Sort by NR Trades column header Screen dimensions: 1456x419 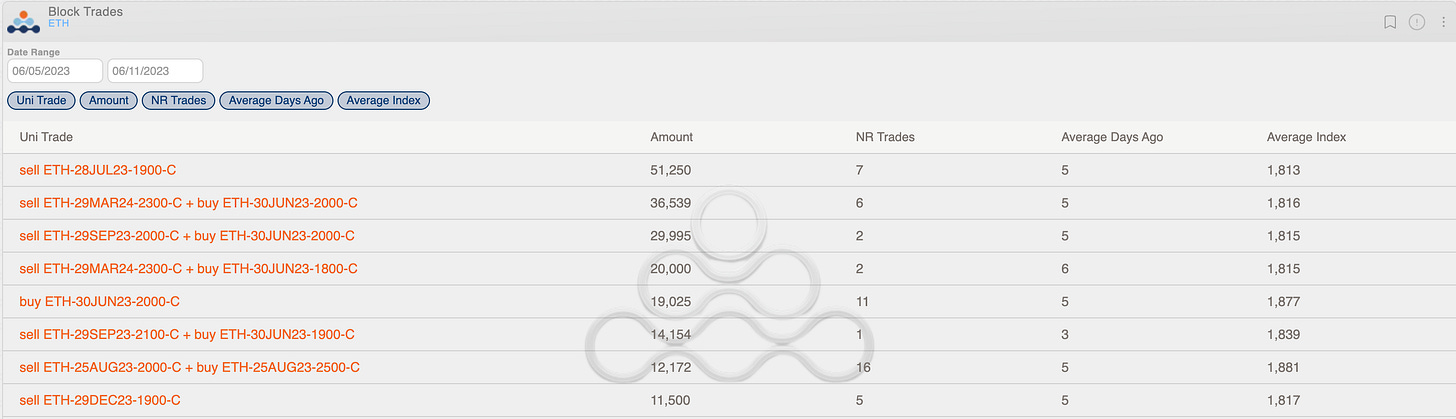tap(878, 137)
